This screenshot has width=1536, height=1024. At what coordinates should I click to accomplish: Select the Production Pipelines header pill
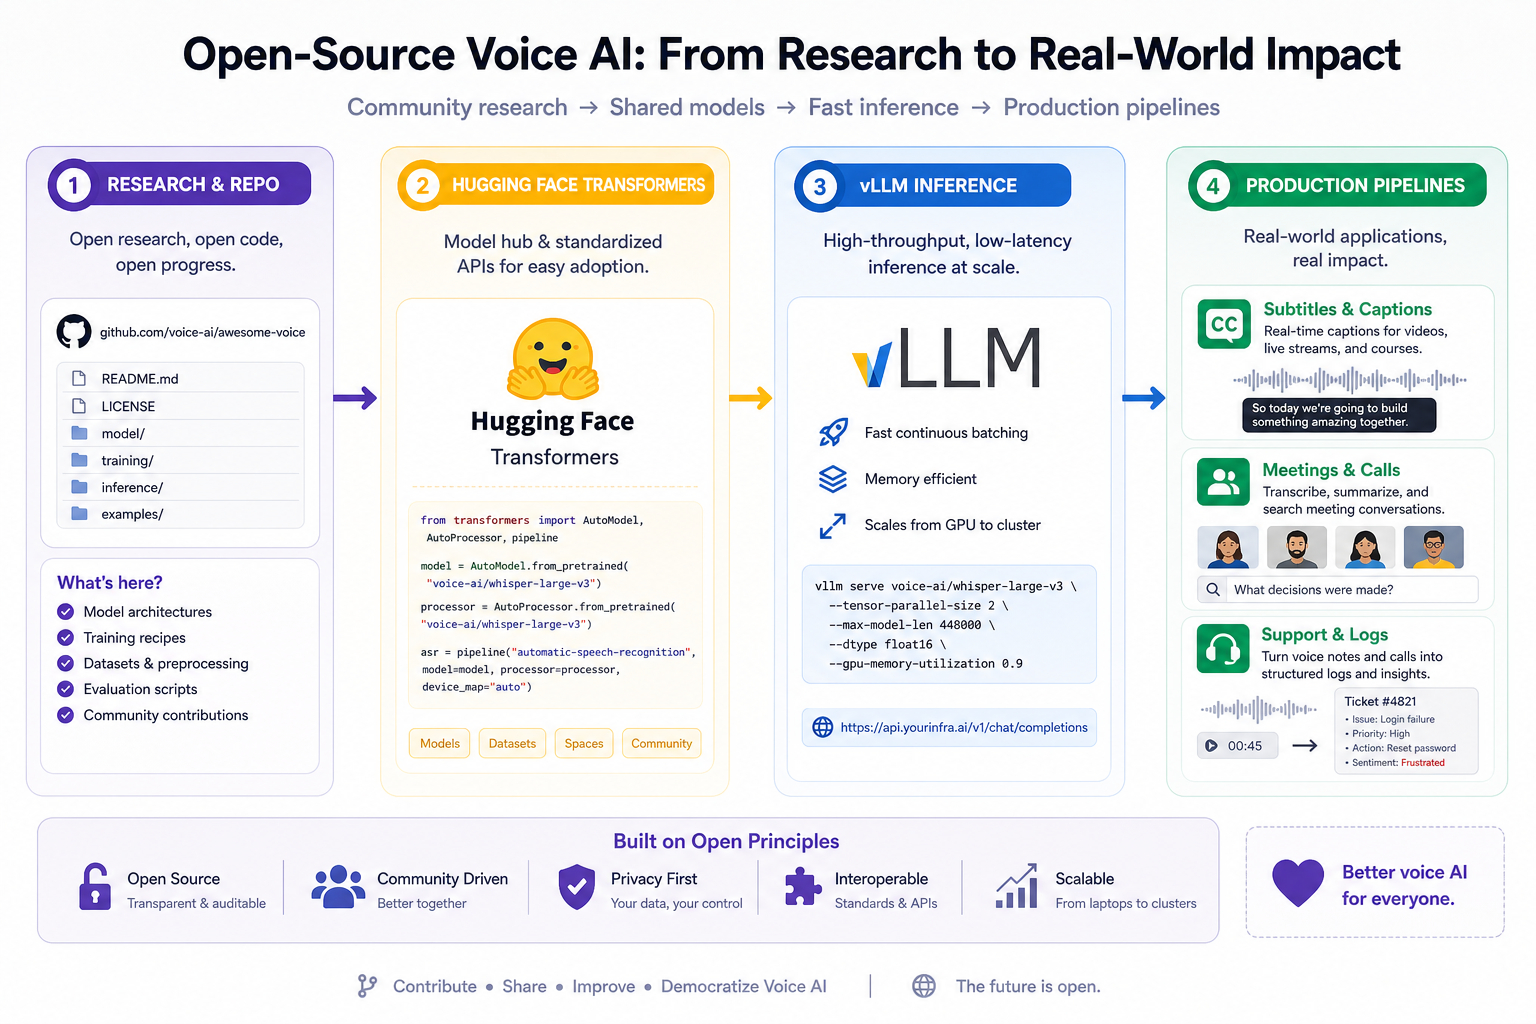(1338, 185)
